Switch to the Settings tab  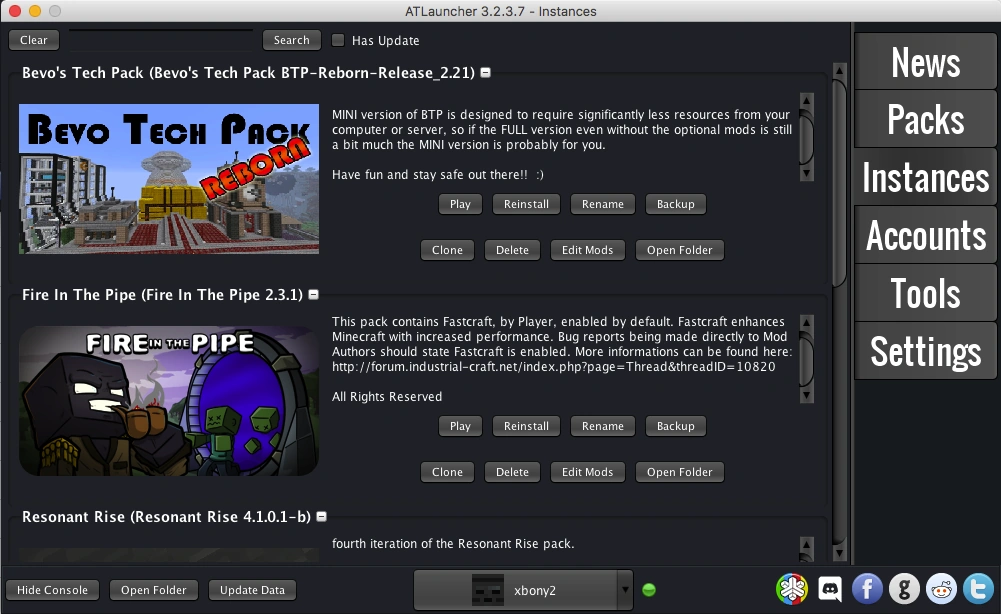tap(926, 352)
